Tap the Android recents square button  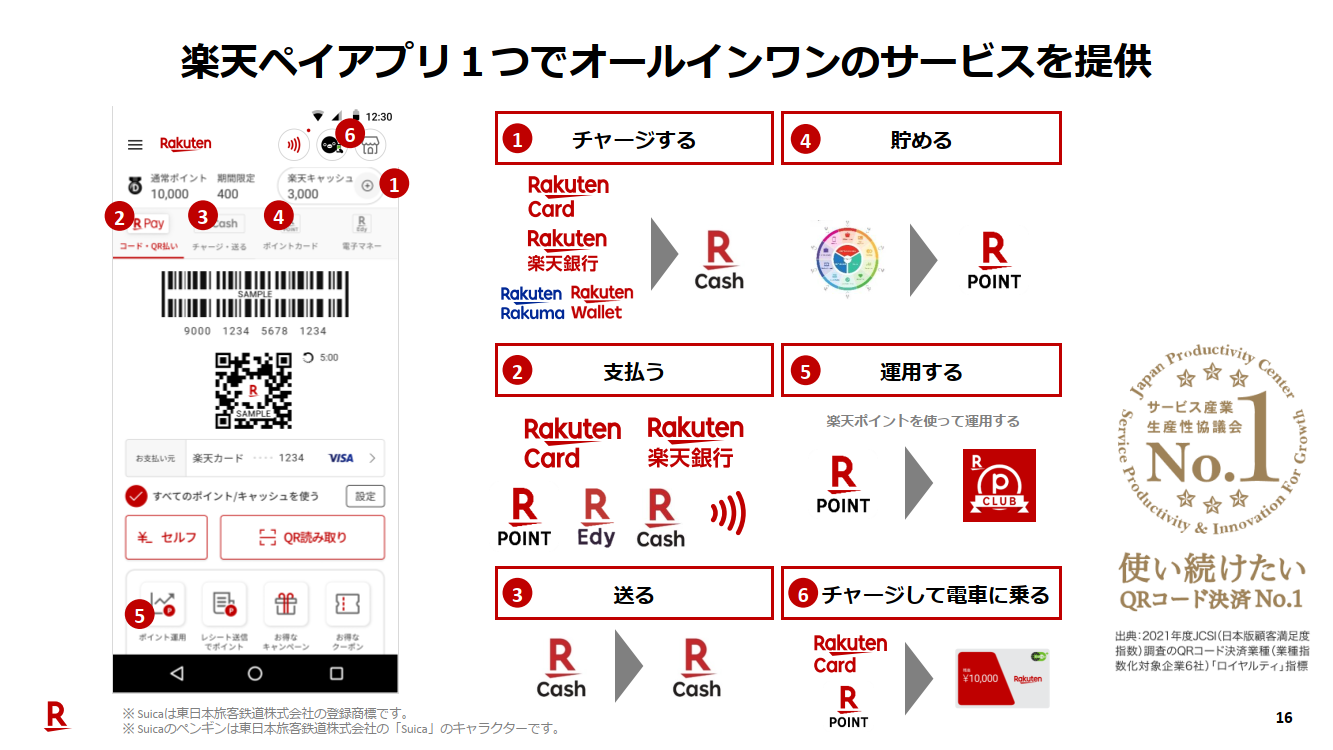click(336, 674)
